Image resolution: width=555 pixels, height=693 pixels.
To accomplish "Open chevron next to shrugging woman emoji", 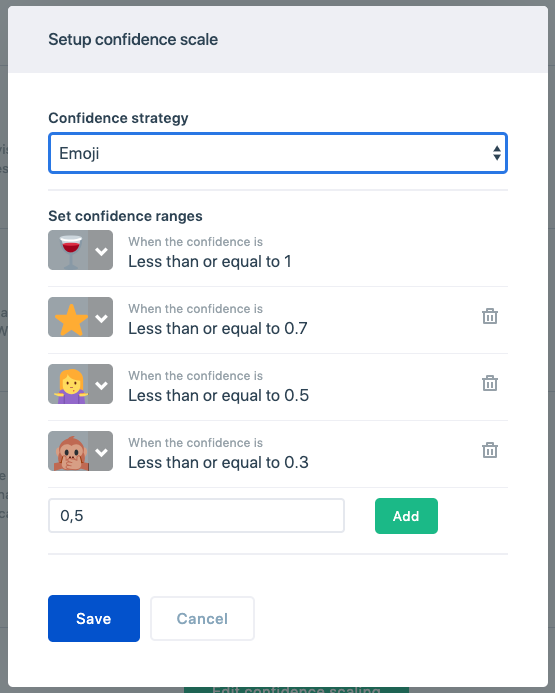I will click(x=101, y=385).
